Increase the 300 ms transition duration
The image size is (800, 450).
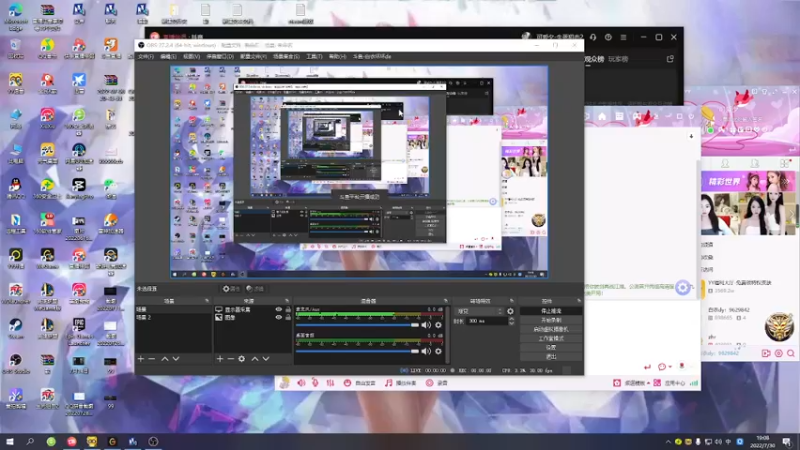pyautogui.click(x=511, y=319)
